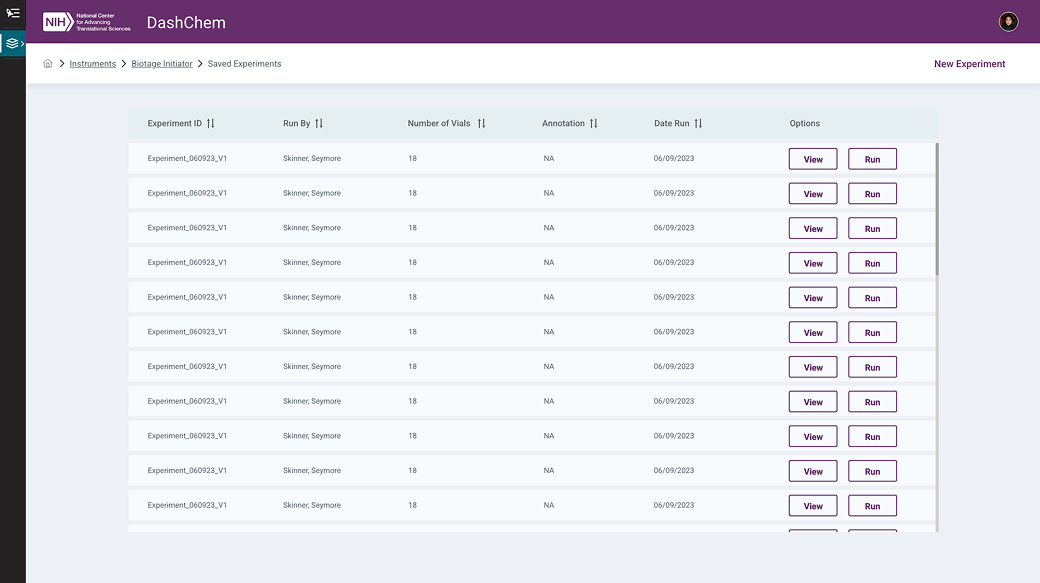Open the user profile avatar

[x=1008, y=22]
